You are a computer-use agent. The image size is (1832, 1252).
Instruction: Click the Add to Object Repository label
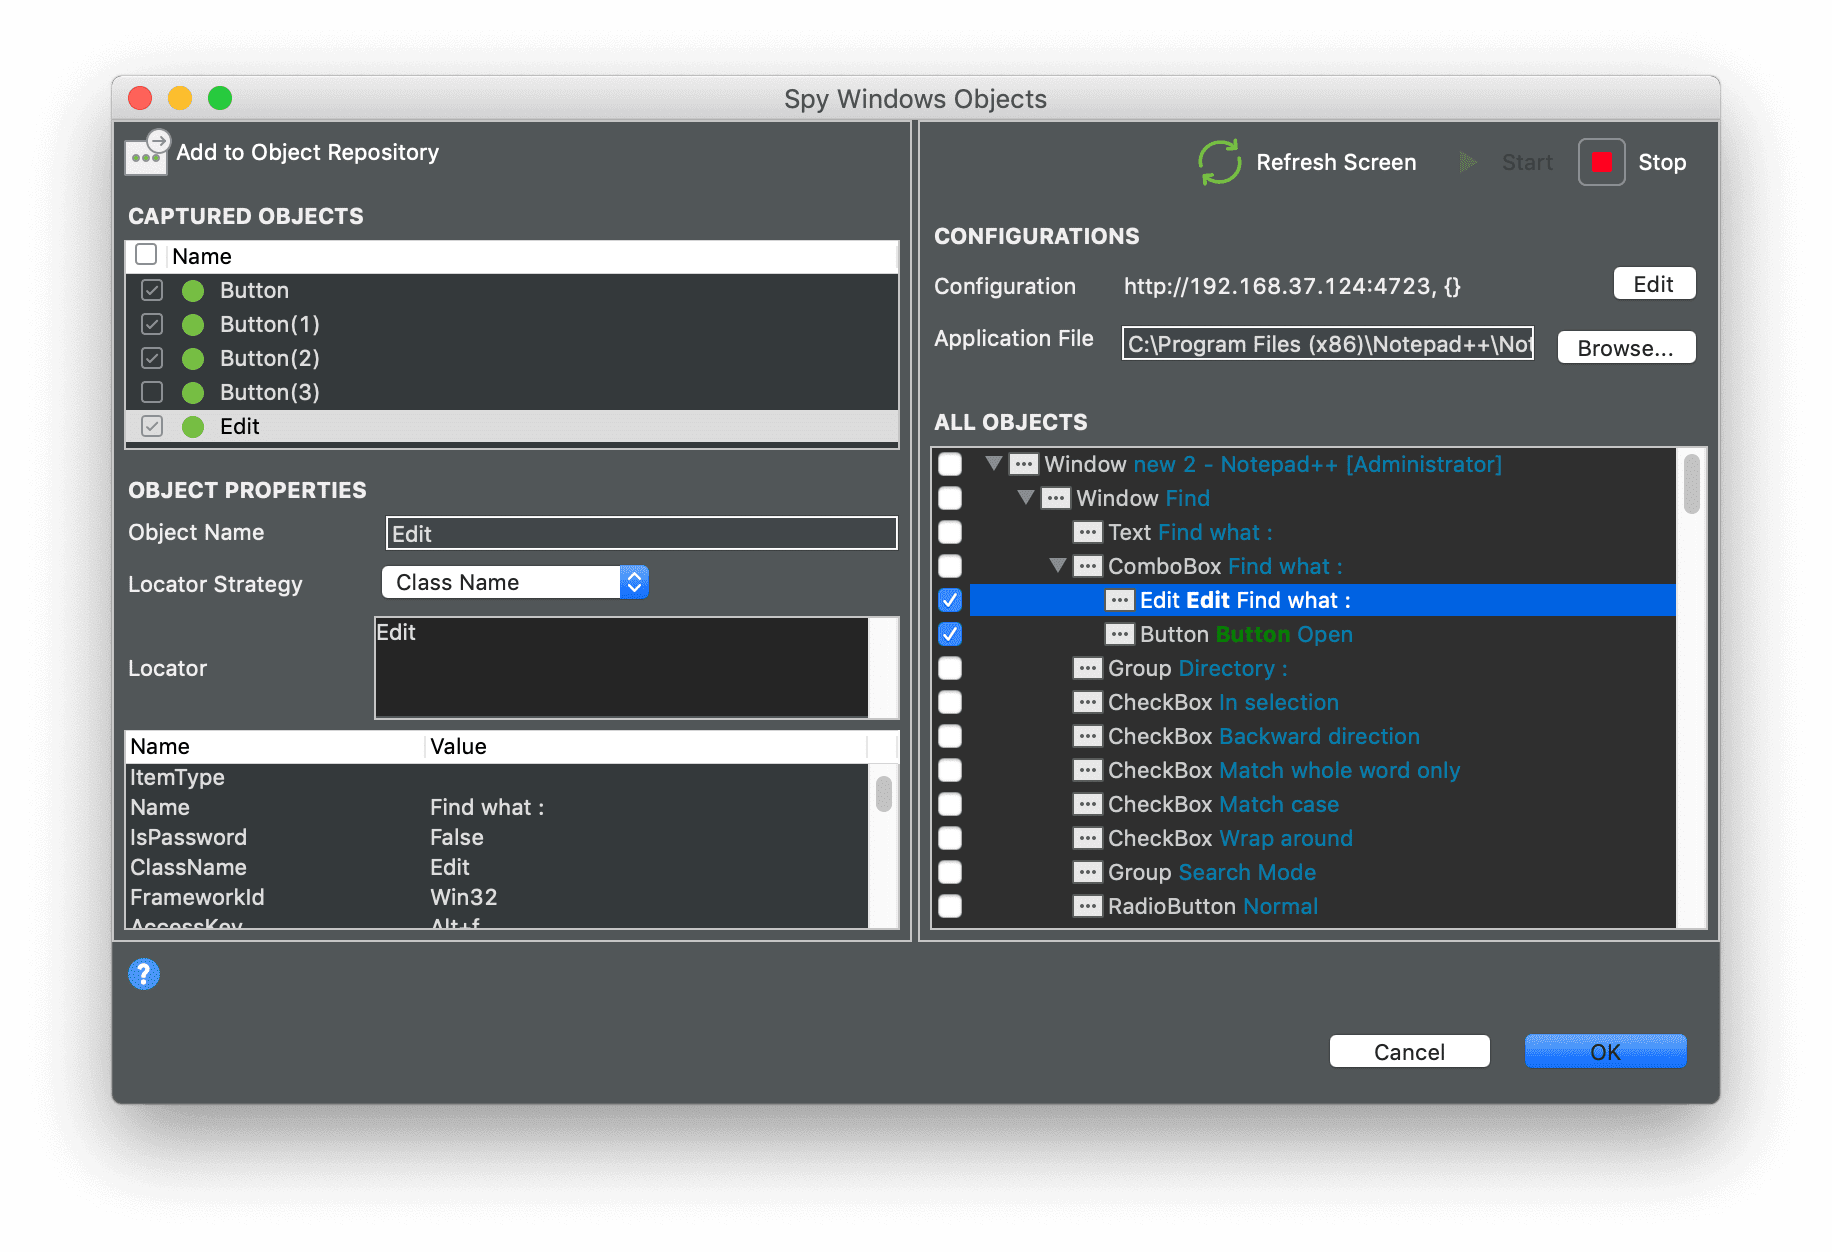tap(308, 152)
